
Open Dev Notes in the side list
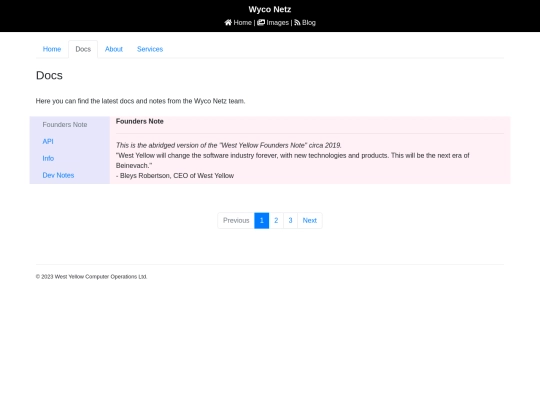pyautogui.click(x=58, y=175)
